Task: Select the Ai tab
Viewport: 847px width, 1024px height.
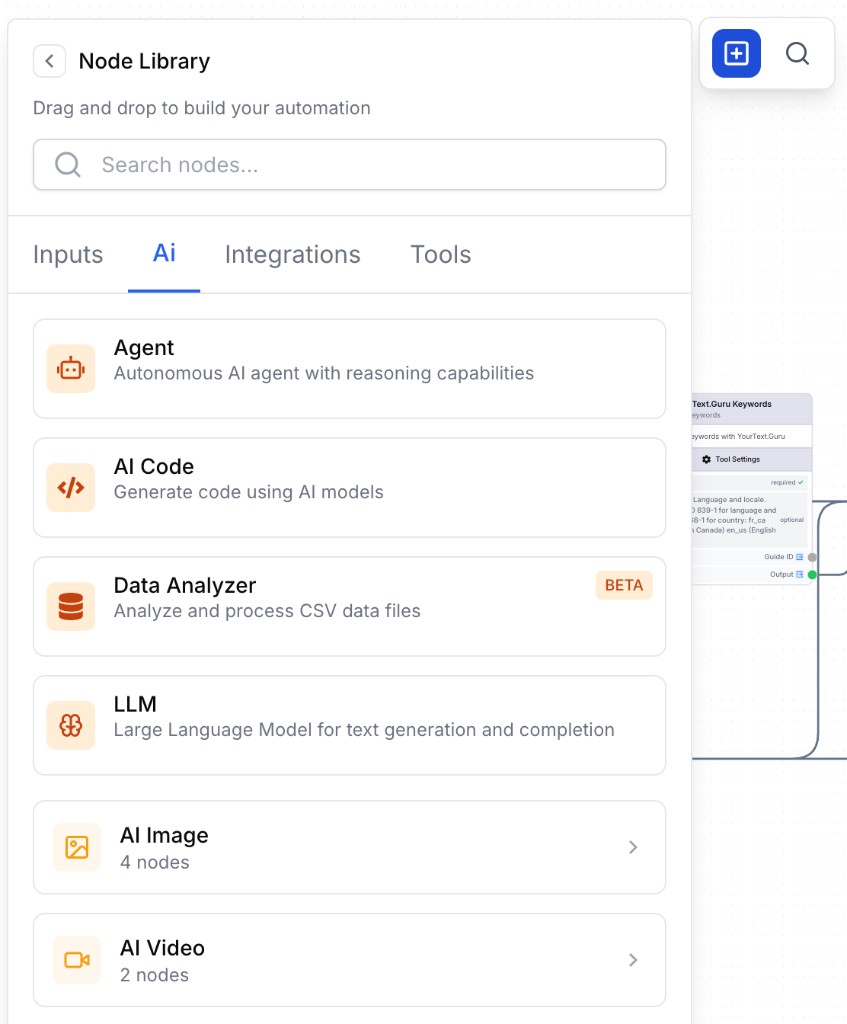Action: coord(164,253)
